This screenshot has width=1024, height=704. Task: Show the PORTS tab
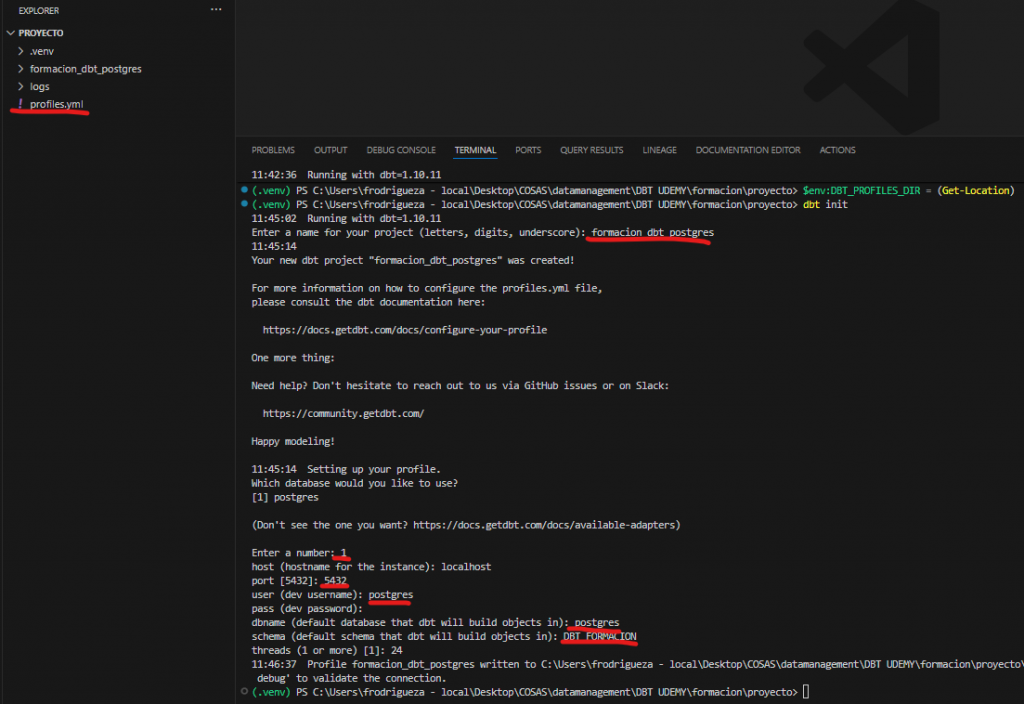coord(528,150)
